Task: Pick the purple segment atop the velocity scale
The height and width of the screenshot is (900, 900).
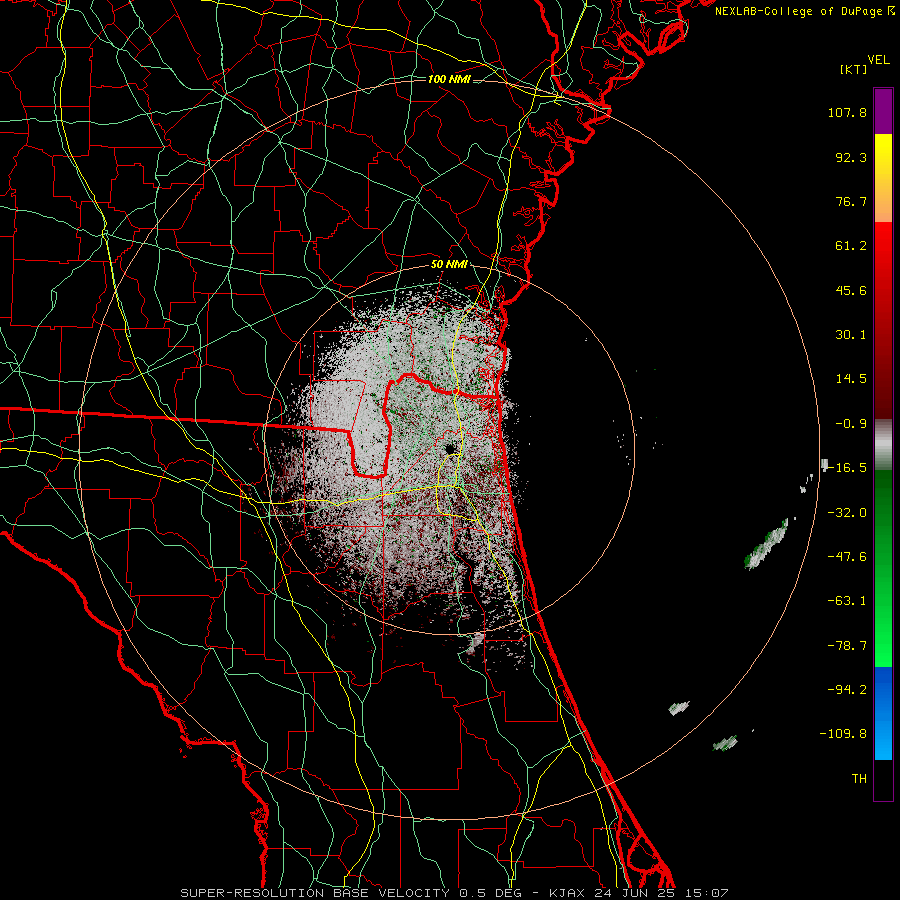Action: (883, 111)
